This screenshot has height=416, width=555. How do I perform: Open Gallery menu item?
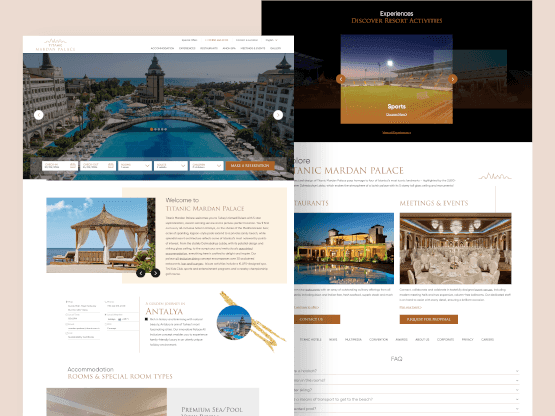coord(276,48)
